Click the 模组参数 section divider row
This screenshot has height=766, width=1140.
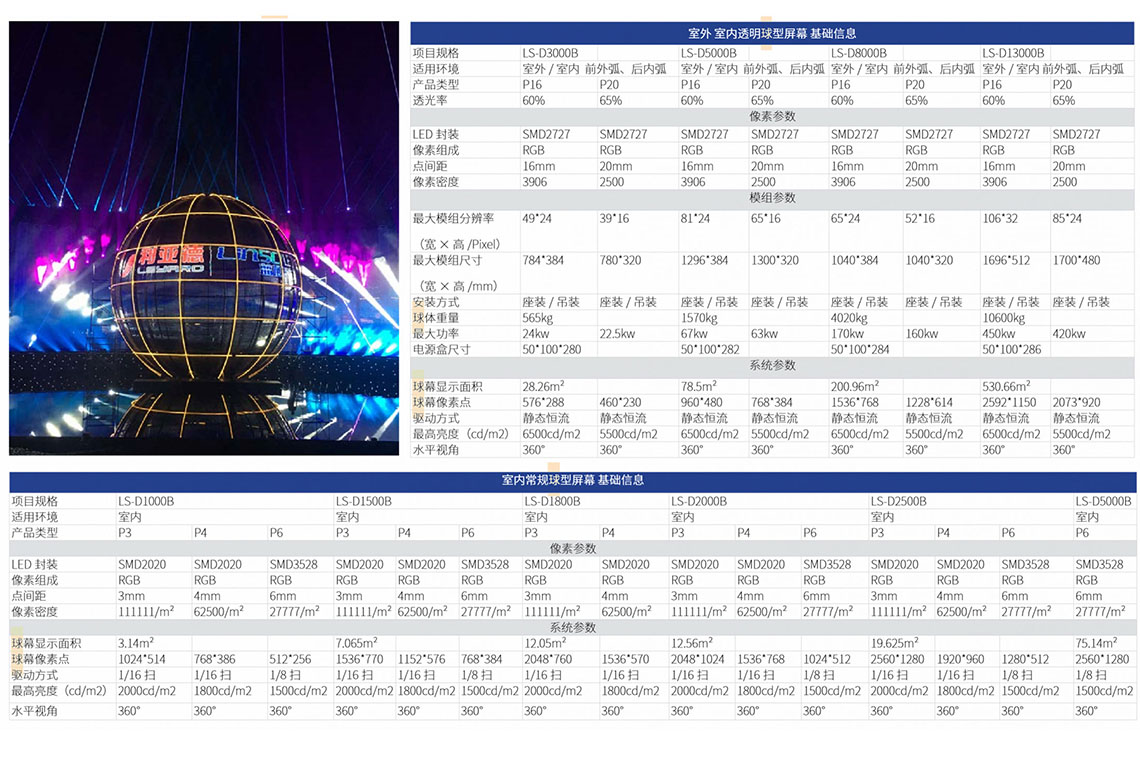772,198
